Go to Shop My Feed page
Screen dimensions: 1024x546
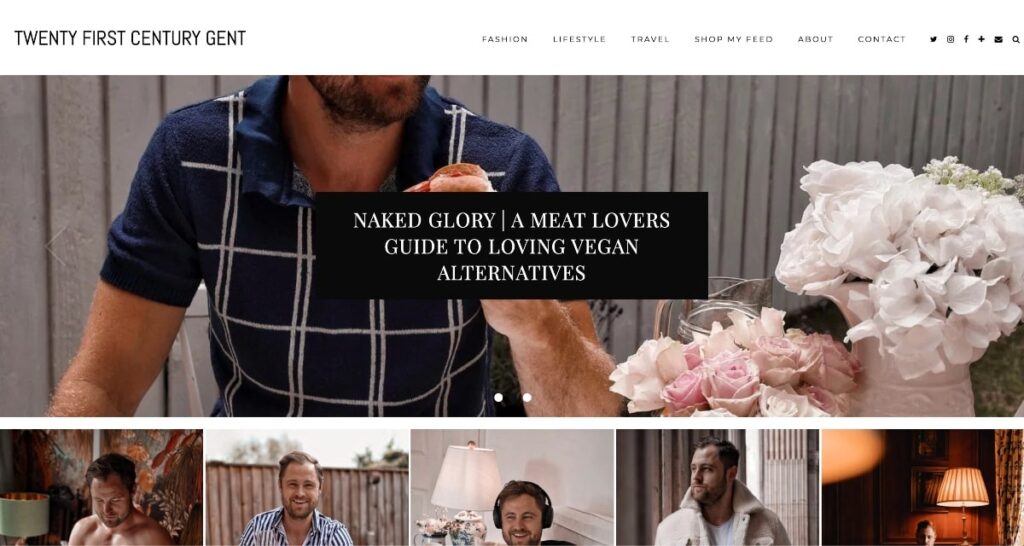(733, 39)
